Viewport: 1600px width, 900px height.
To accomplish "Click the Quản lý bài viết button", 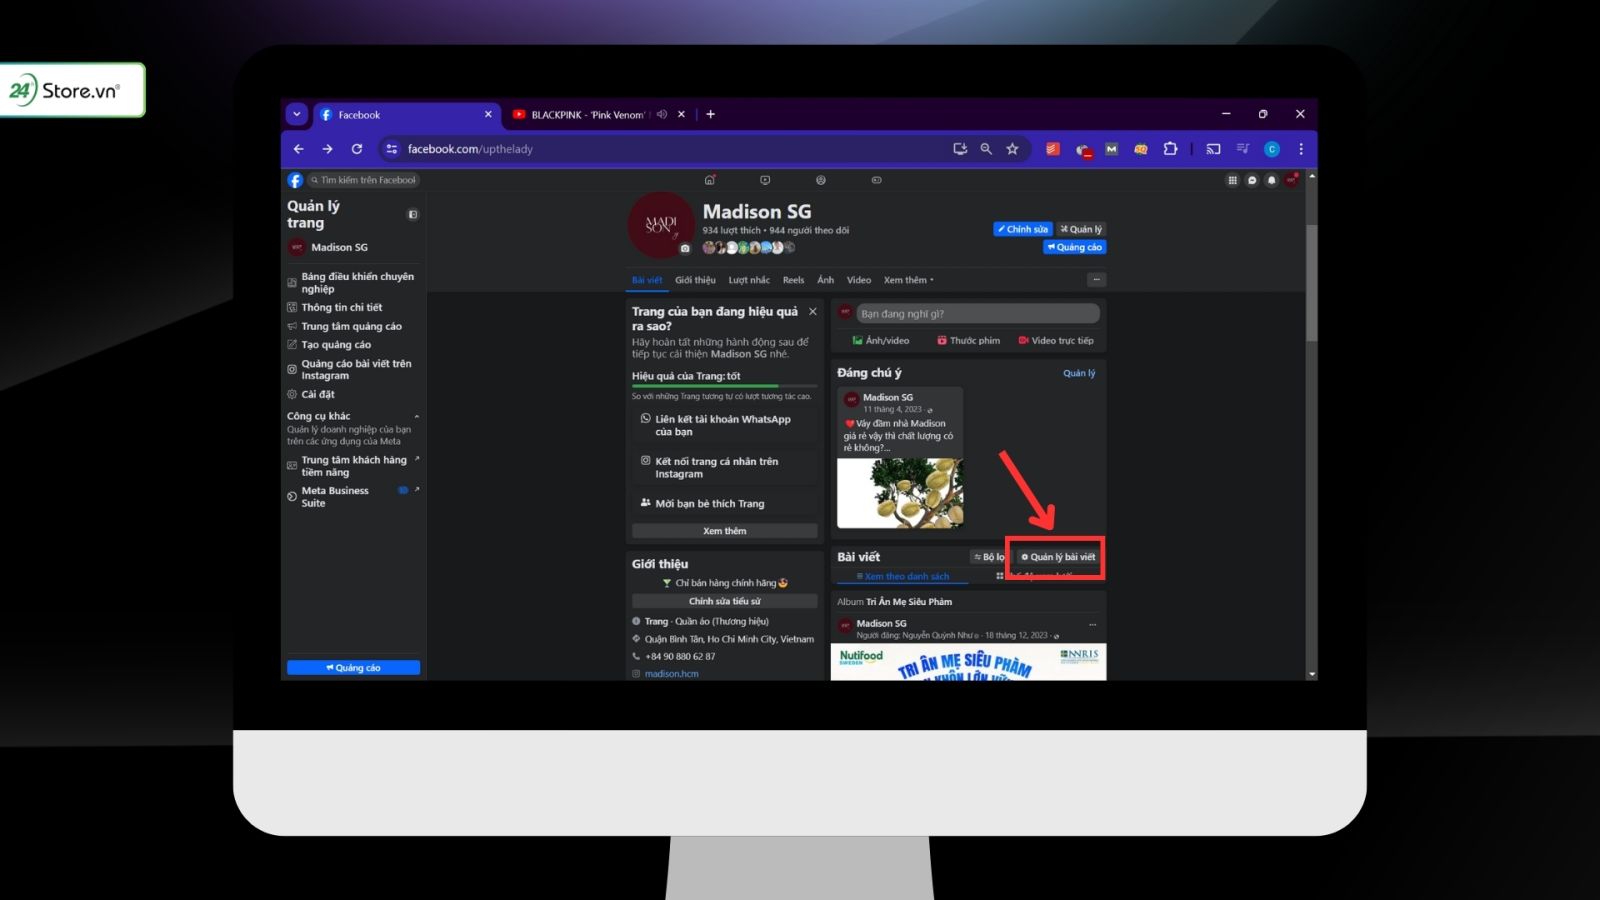I will (1057, 557).
